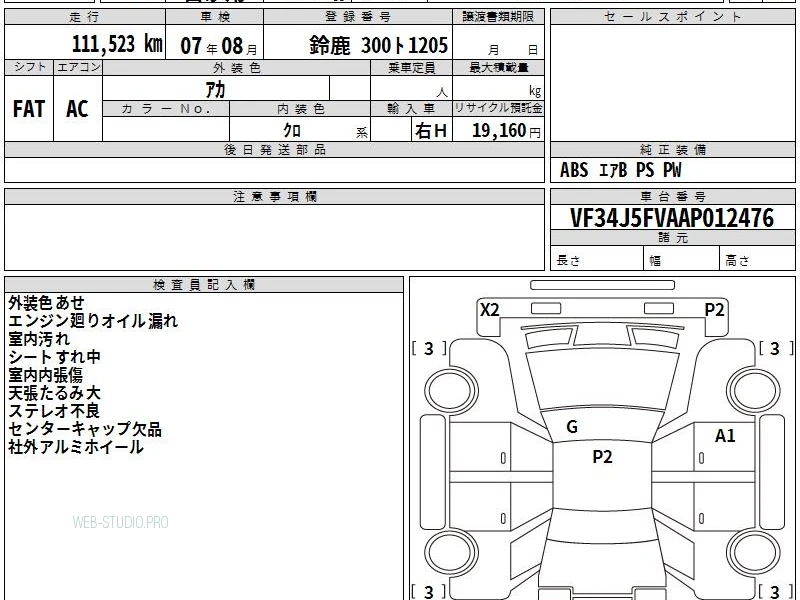
Task: Select equipment line ABS エアB PS PW
Action: [620, 170]
